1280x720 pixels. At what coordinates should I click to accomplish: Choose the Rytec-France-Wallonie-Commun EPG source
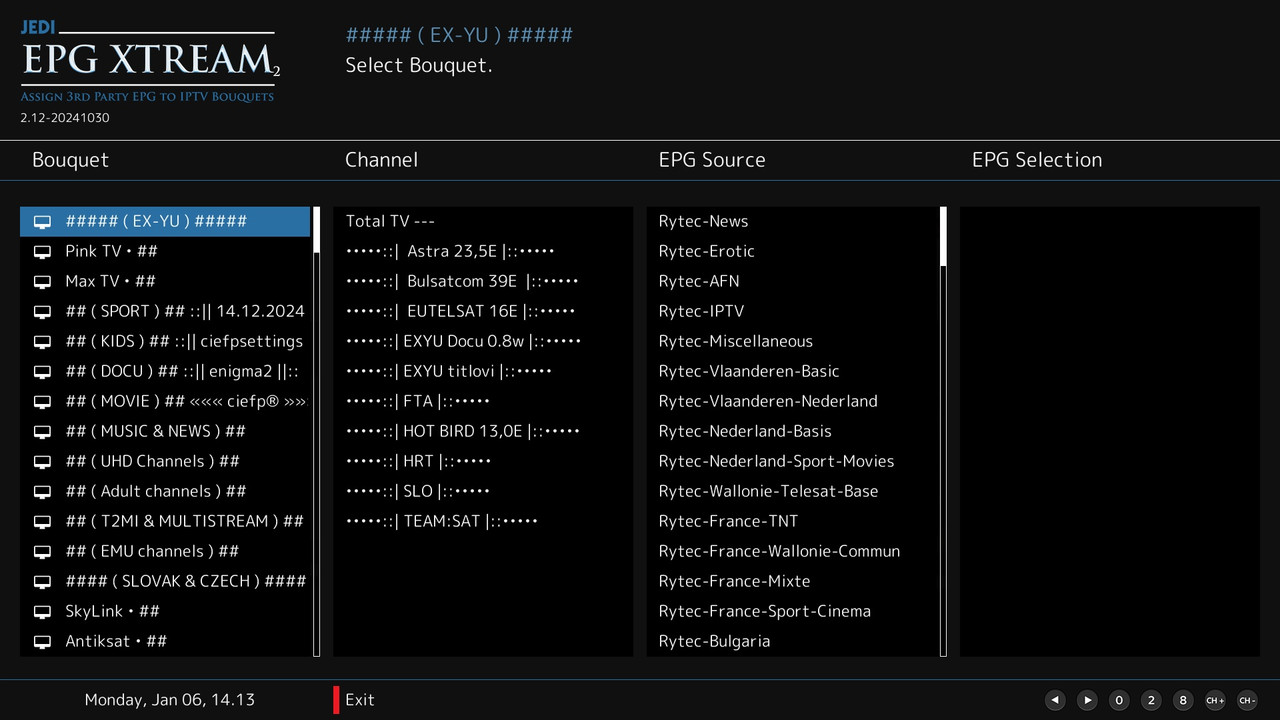(792, 551)
